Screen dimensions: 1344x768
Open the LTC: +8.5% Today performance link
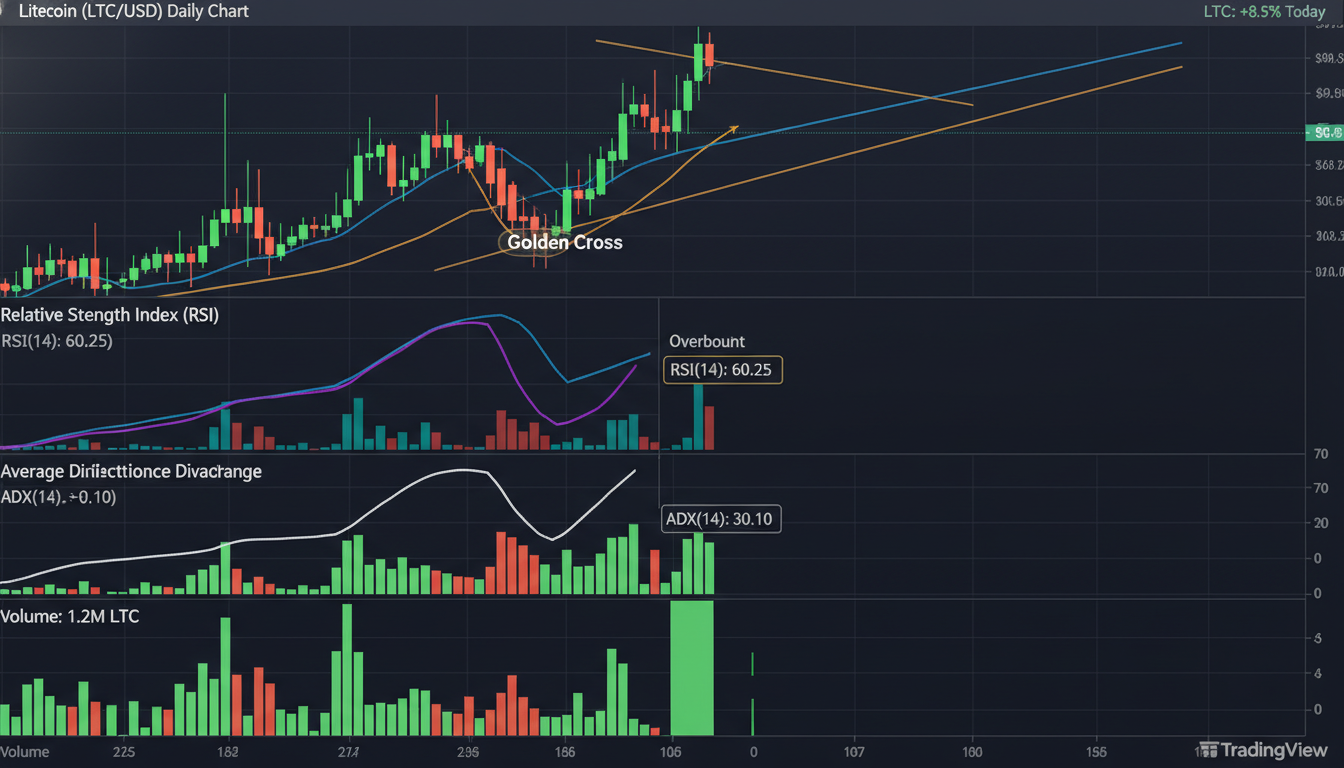click(1264, 11)
